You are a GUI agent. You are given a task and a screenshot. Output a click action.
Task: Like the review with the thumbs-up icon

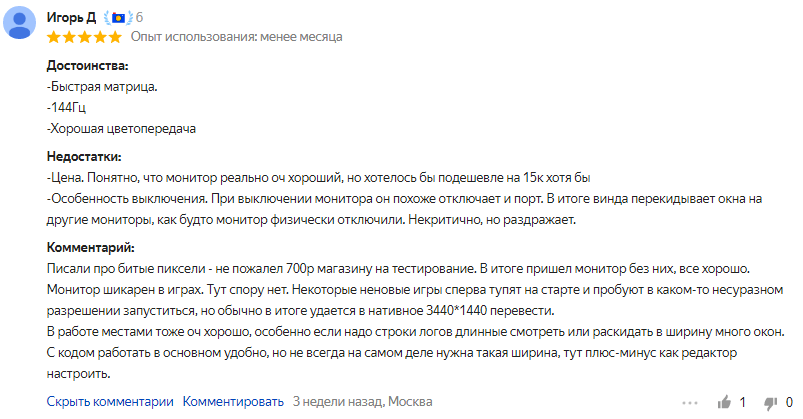coord(724,403)
